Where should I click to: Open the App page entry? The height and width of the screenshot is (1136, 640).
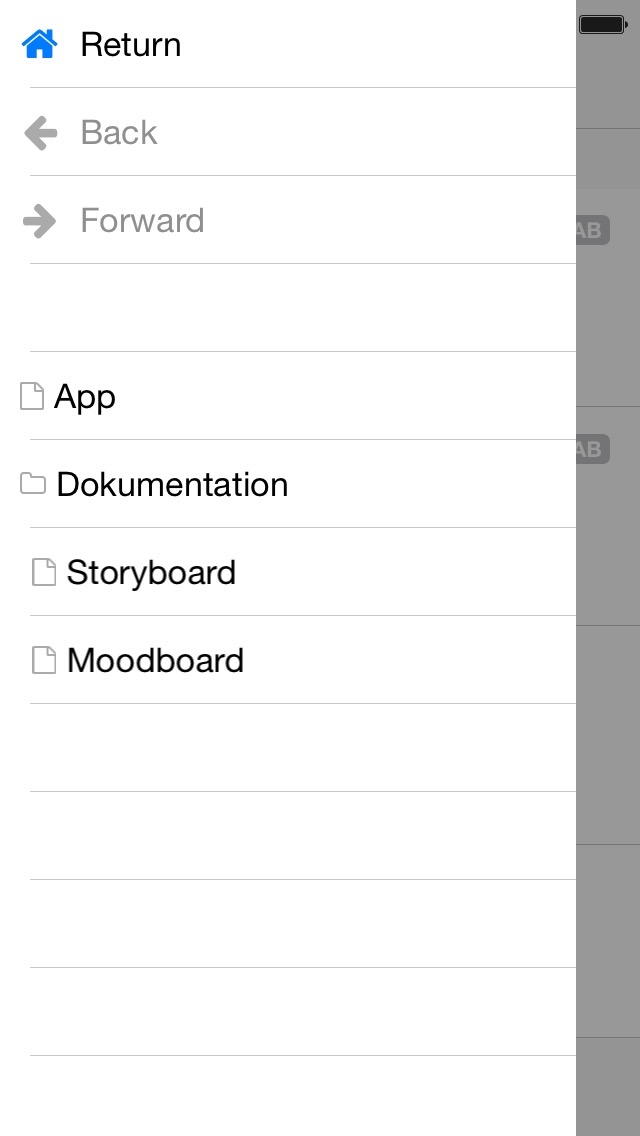[85, 396]
